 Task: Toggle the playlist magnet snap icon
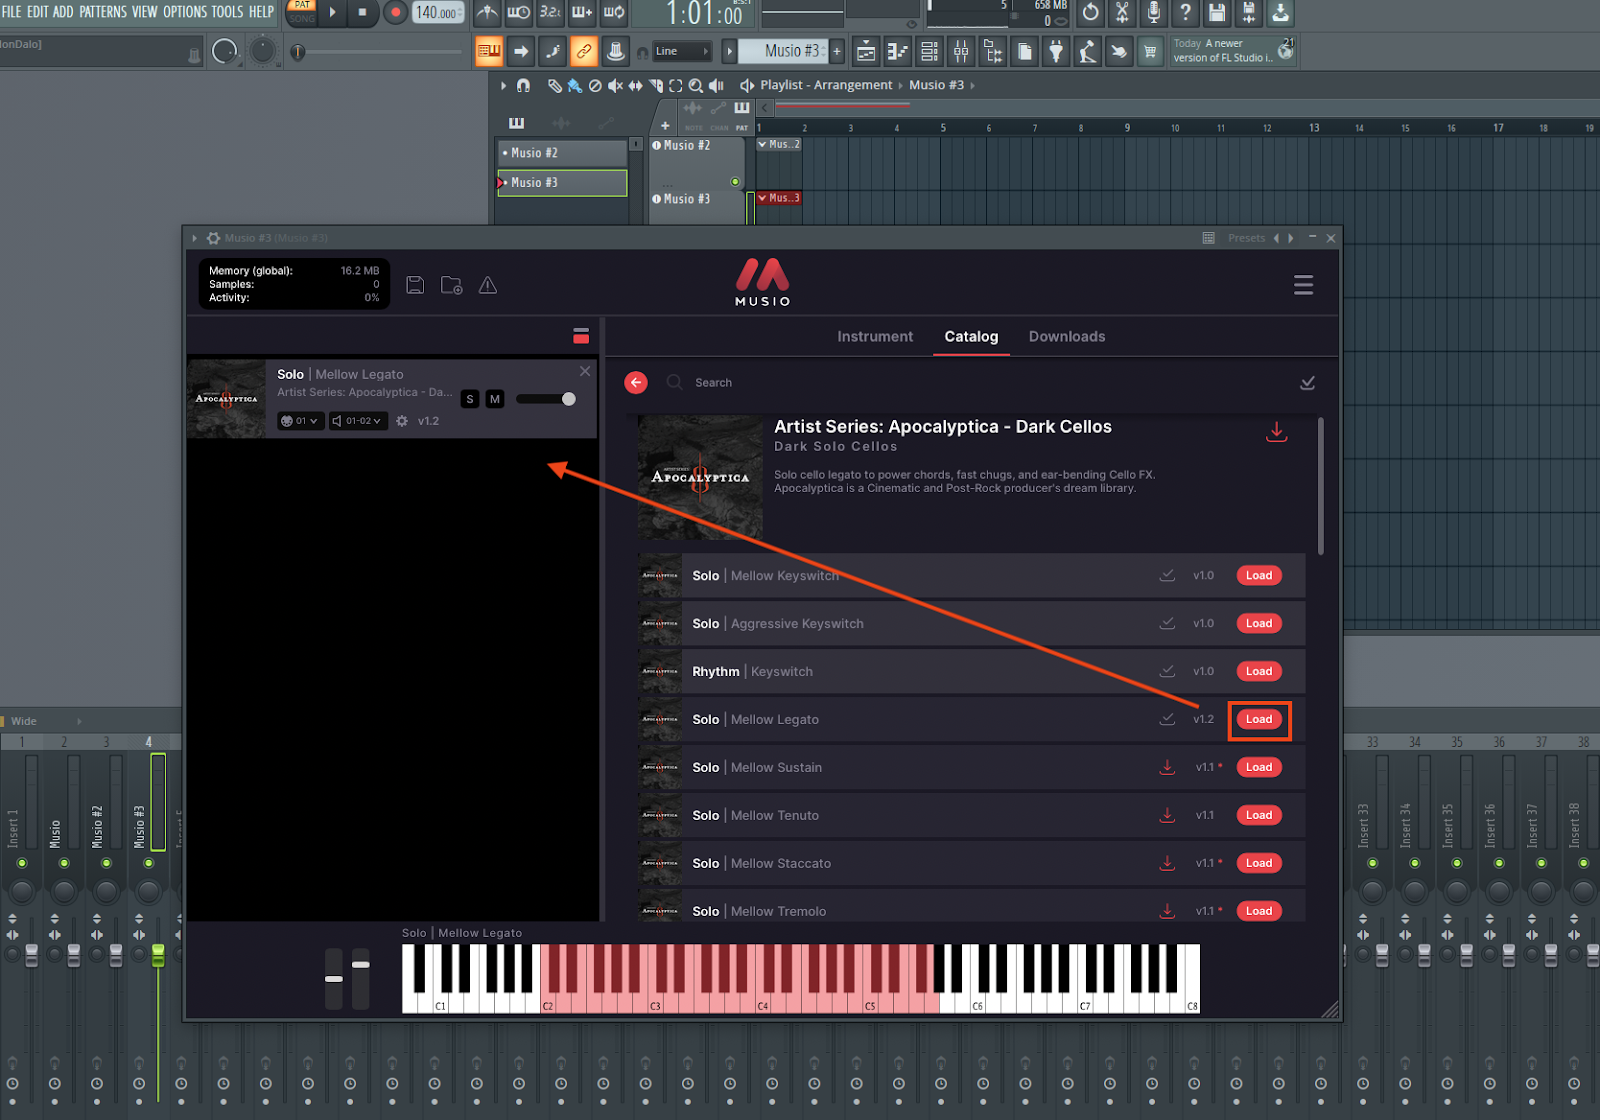tap(523, 86)
